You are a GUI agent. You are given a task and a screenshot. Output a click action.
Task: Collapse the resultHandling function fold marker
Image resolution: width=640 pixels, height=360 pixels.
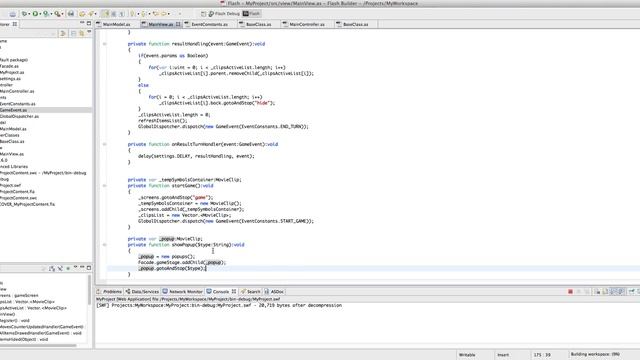point(104,44)
